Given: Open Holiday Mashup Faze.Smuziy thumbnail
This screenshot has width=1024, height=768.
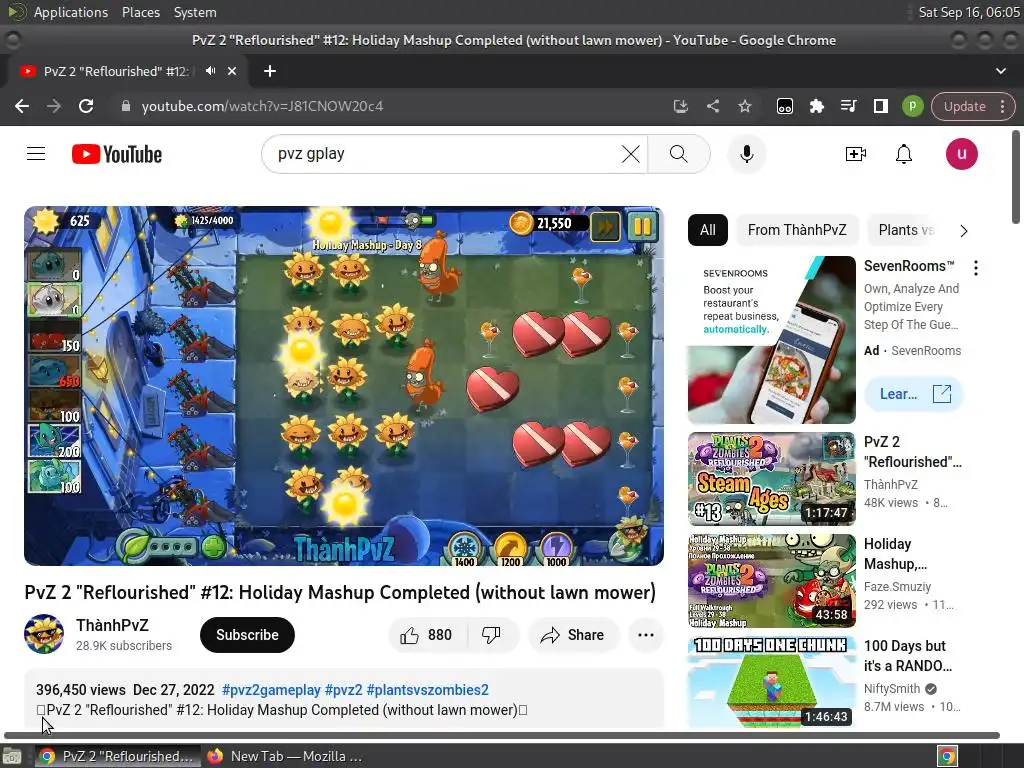Looking at the screenshot, I should coord(771,581).
